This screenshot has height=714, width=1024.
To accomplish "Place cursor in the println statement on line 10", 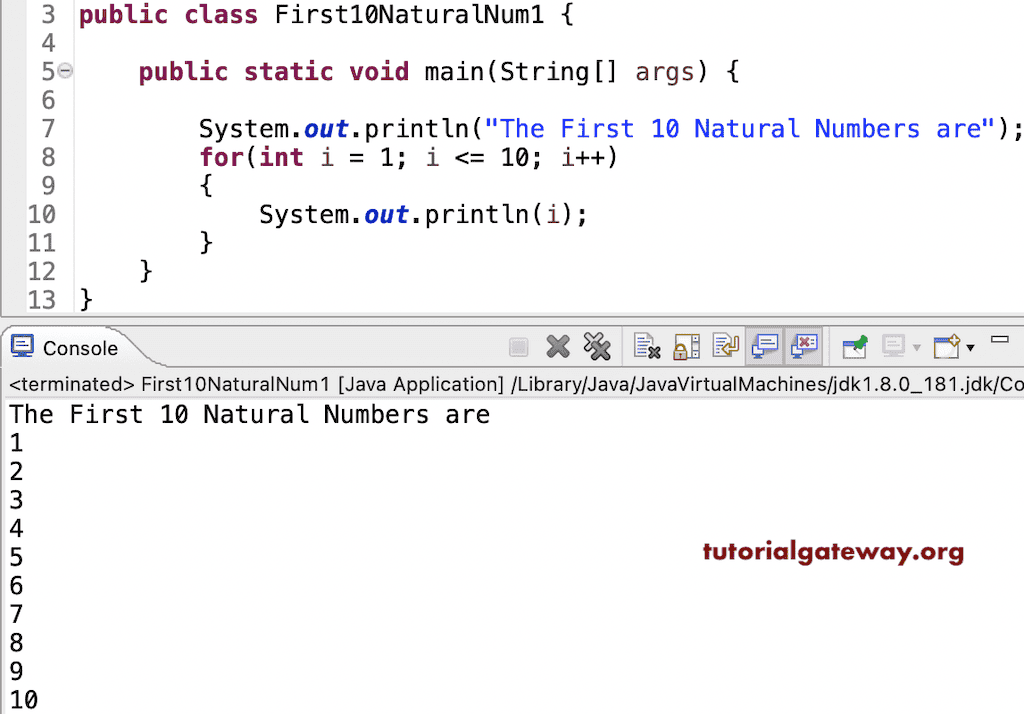I will pos(420,214).
